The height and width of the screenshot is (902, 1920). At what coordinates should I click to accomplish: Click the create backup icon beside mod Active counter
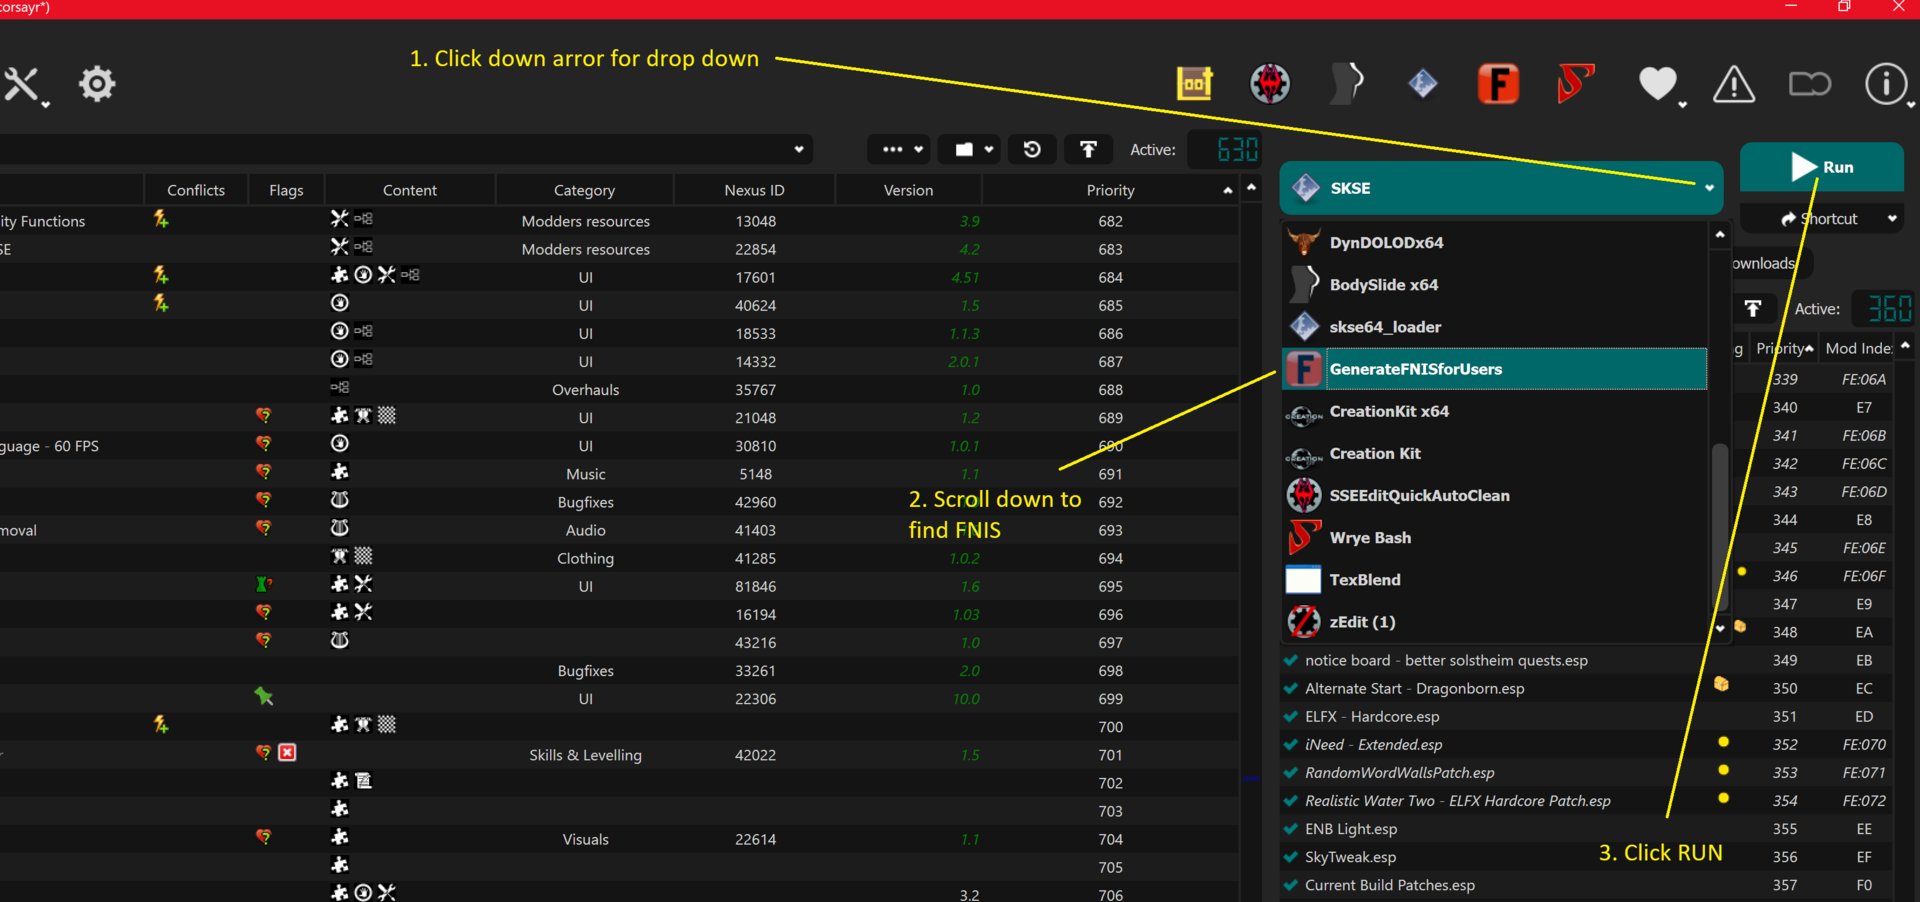coord(1088,149)
